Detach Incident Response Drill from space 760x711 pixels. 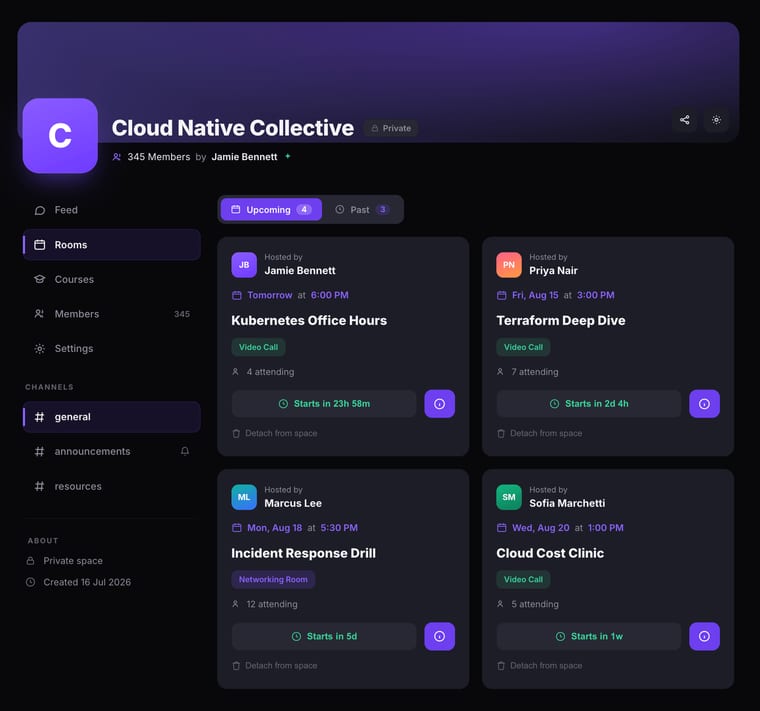[x=275, y=666]
